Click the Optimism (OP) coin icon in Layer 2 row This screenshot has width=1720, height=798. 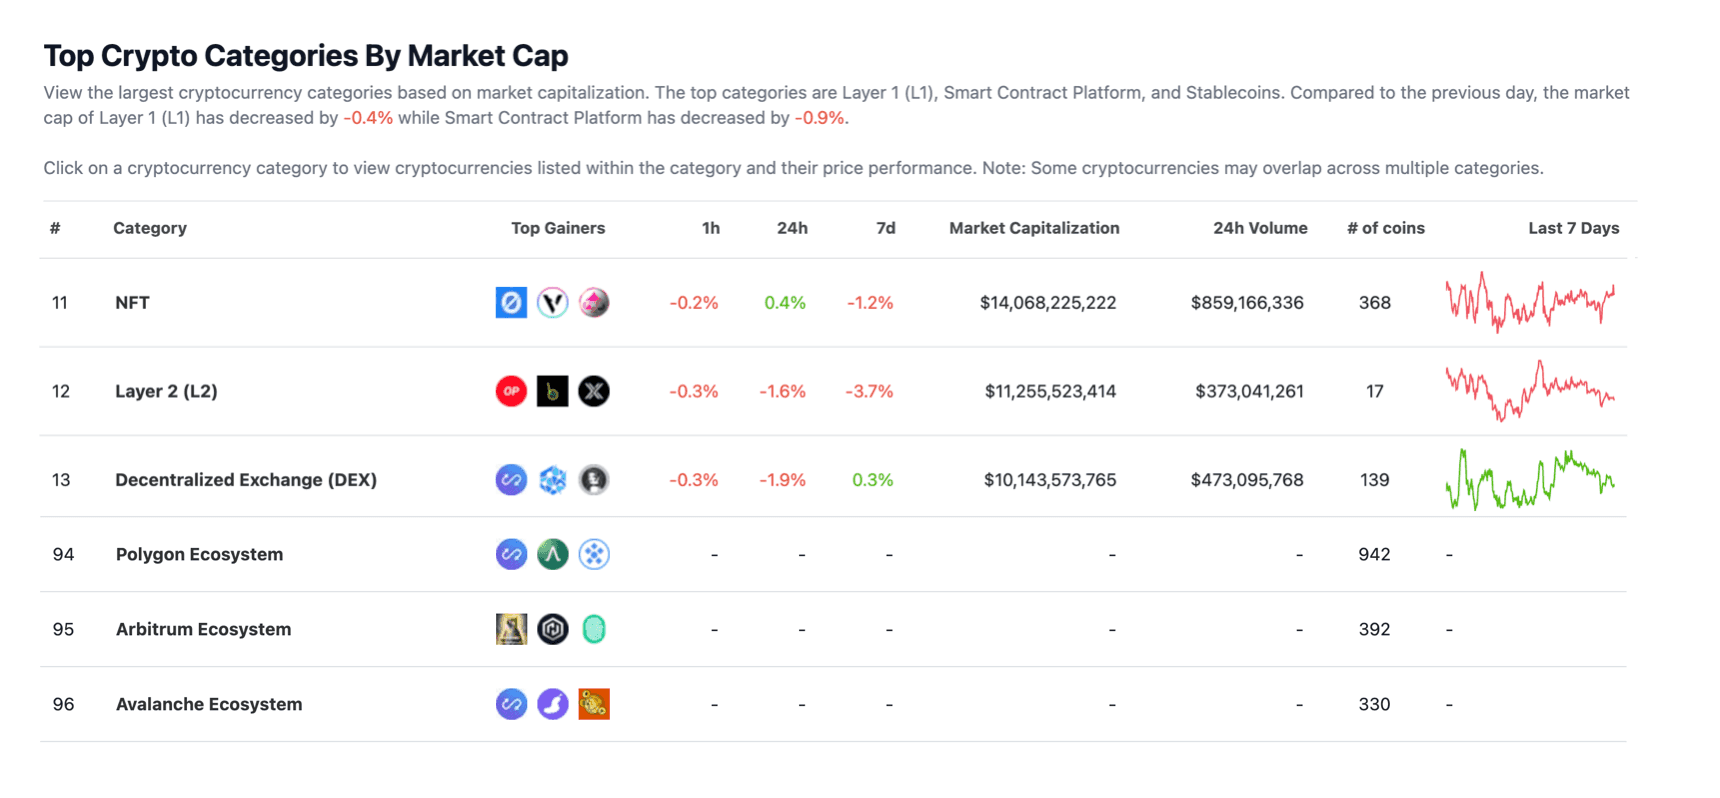(x=511, y=391)
